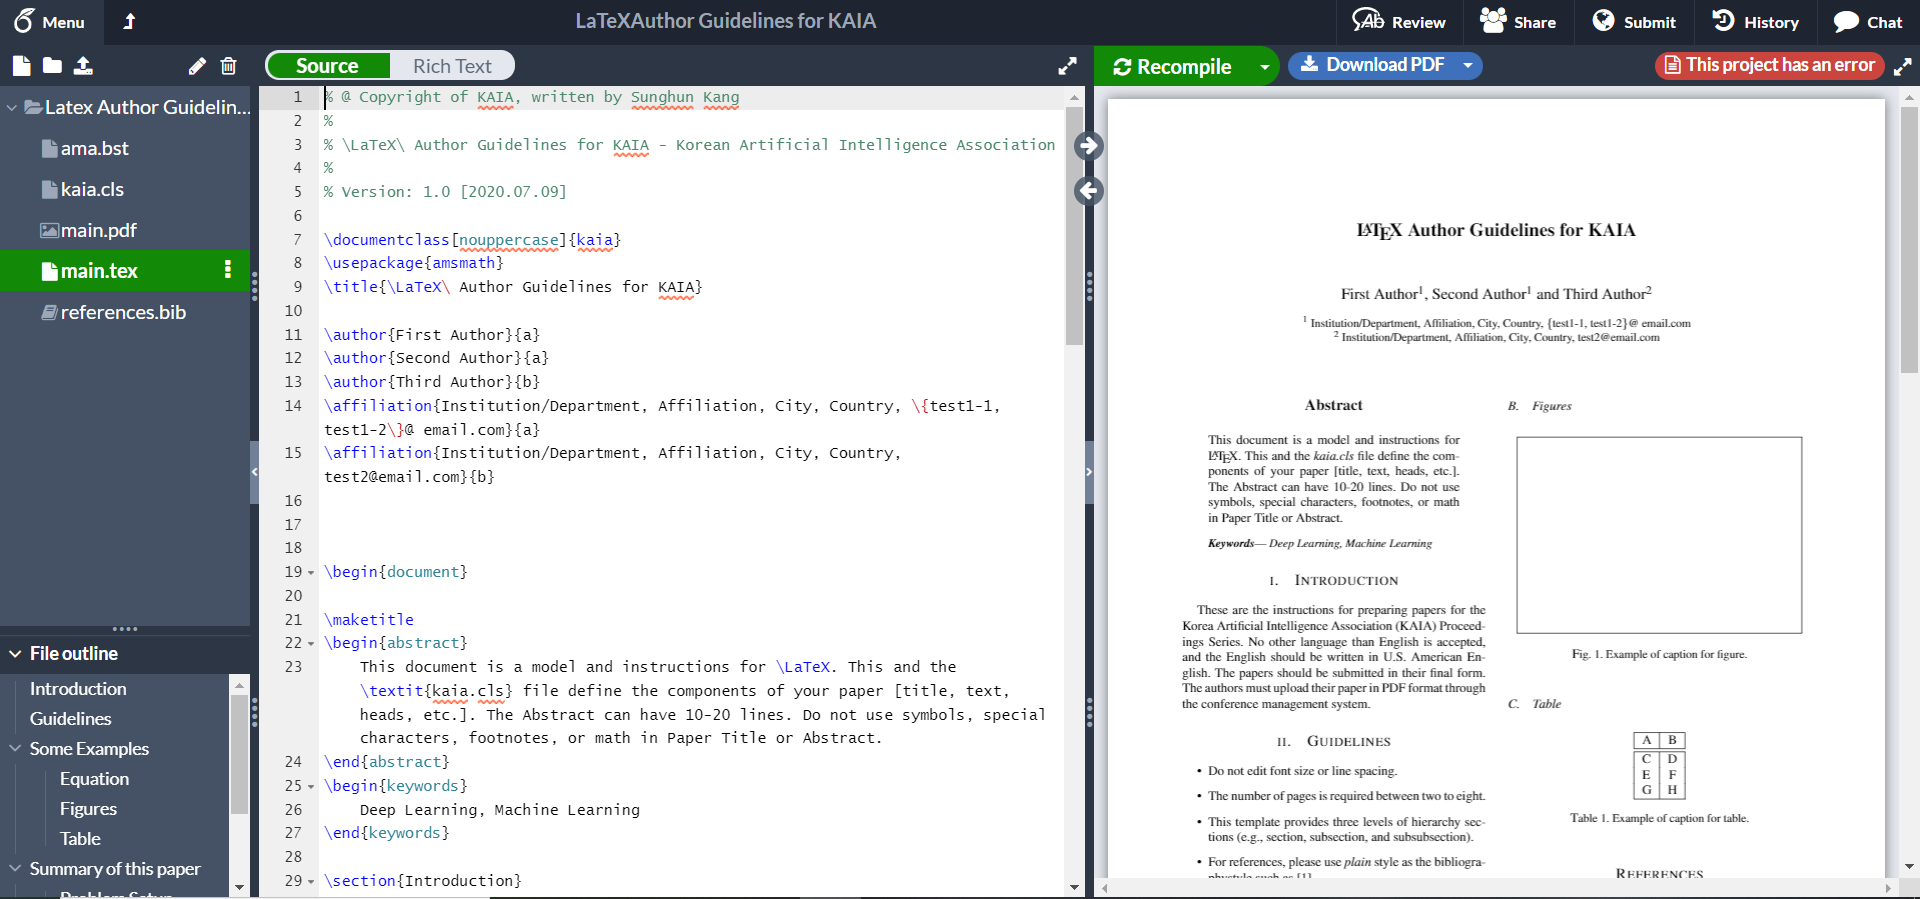Fold the Introduction section at line 29
This screenshot has height=899, width=1920.
pos(311,882)
